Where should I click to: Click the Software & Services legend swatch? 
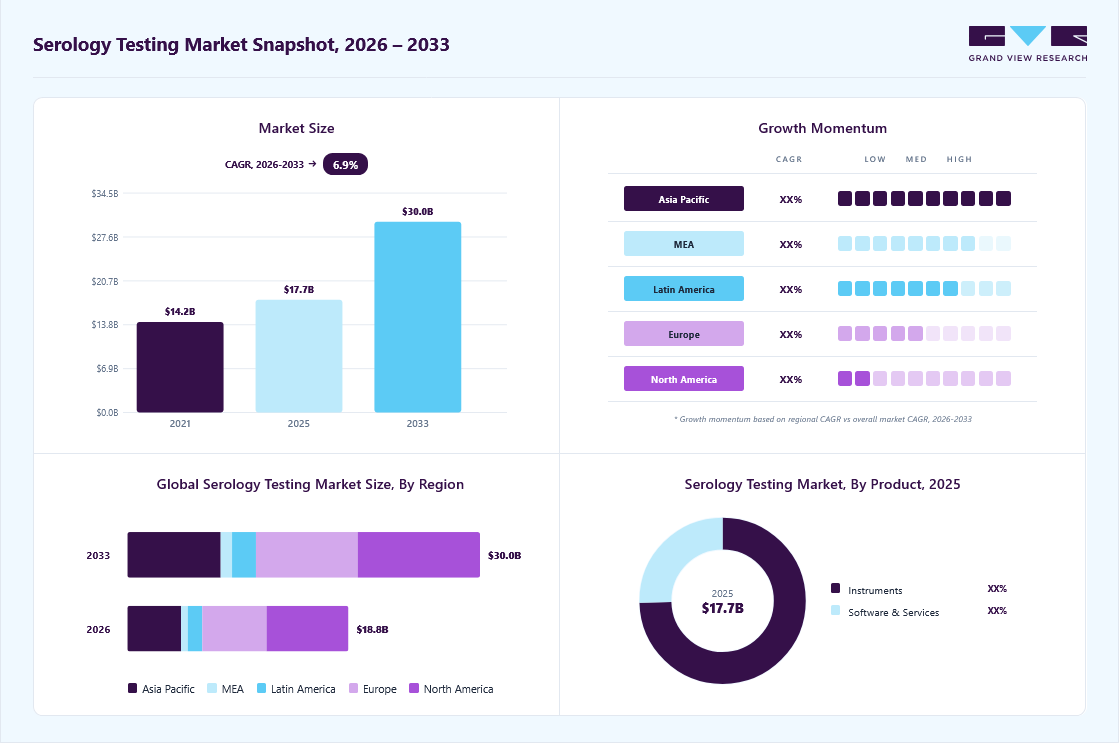pyautogui.click(x=835, y=610)
